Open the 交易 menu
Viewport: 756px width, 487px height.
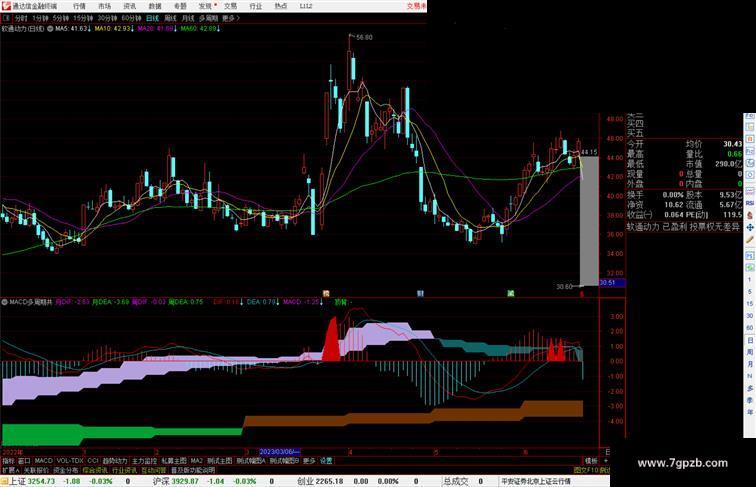tap(230, 6)
